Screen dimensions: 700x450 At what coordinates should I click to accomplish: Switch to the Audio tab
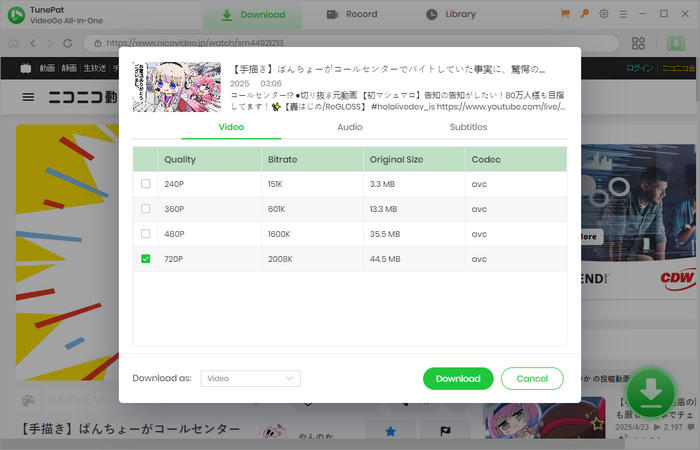coord(350,127)
